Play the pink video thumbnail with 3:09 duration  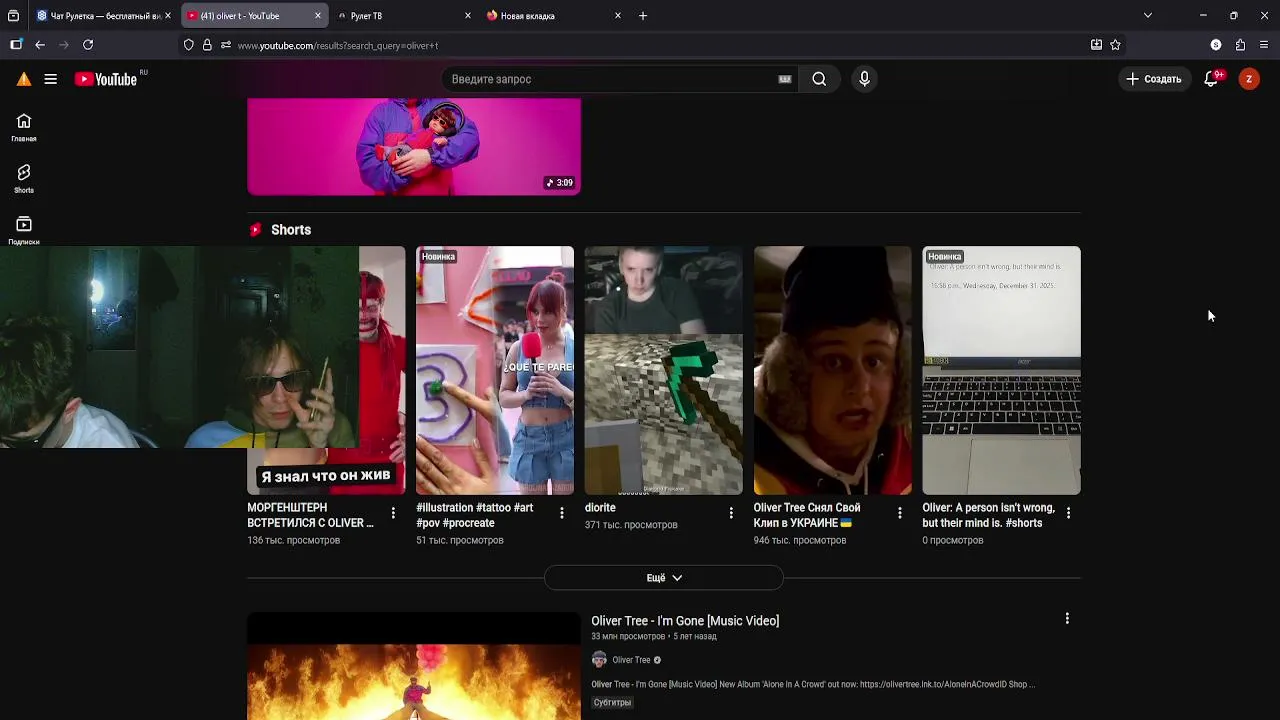pyautogui.click(x=414, y=146)
